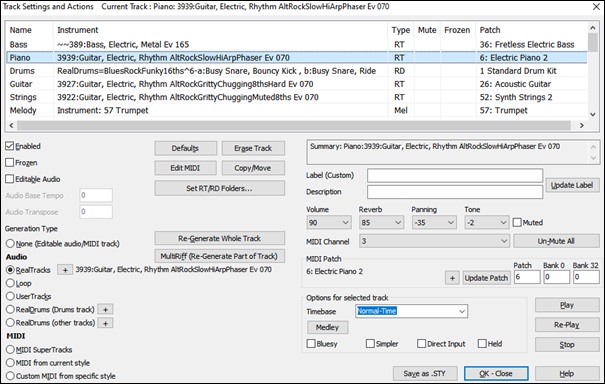Open the Timebase Normal-Time dropdown
This screenshot has height=384, width=605.
coord(411,311)
